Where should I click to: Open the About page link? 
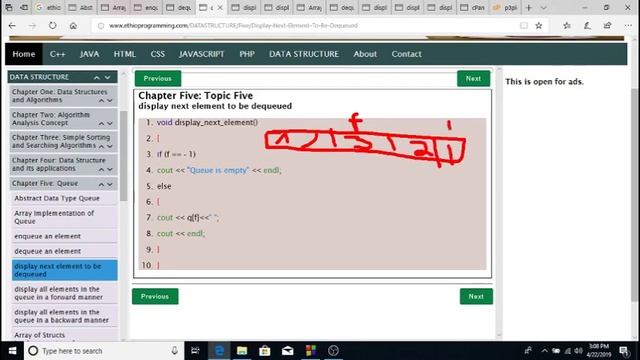[x=365, y=54]
